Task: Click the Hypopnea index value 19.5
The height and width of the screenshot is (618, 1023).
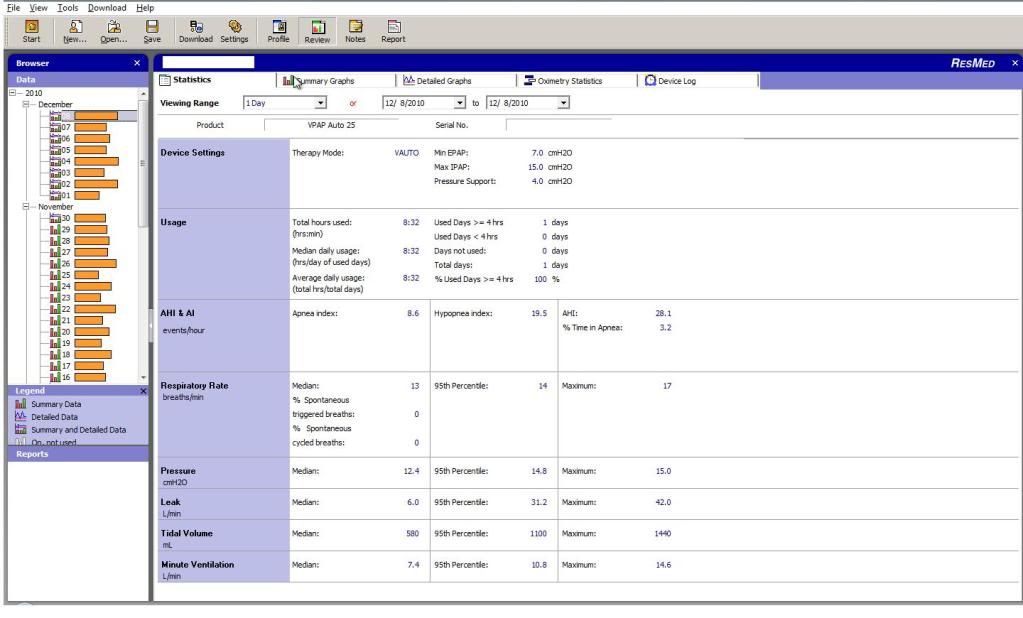Action: 539,313
